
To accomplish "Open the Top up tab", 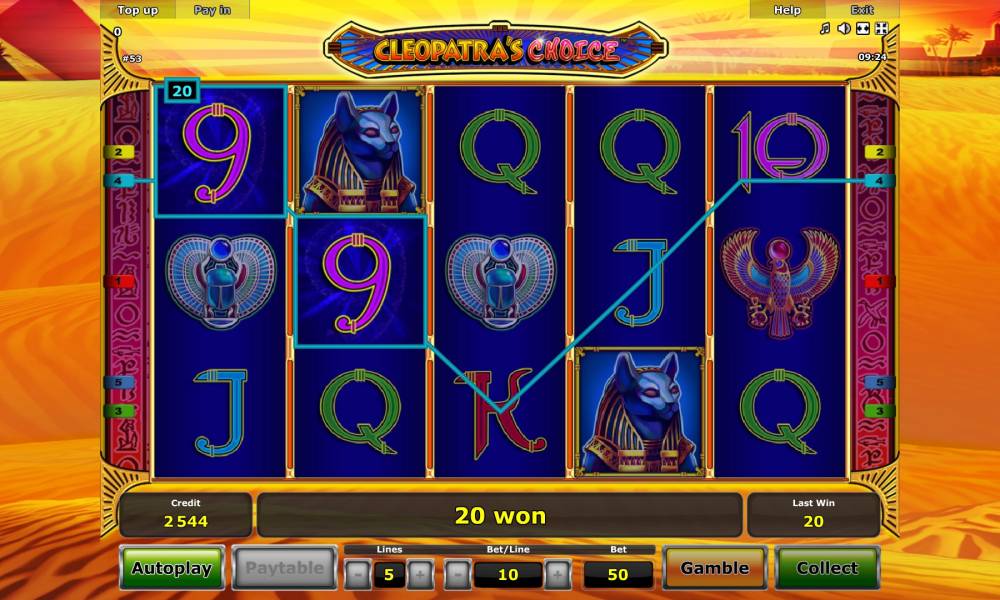I will [137, 10].
